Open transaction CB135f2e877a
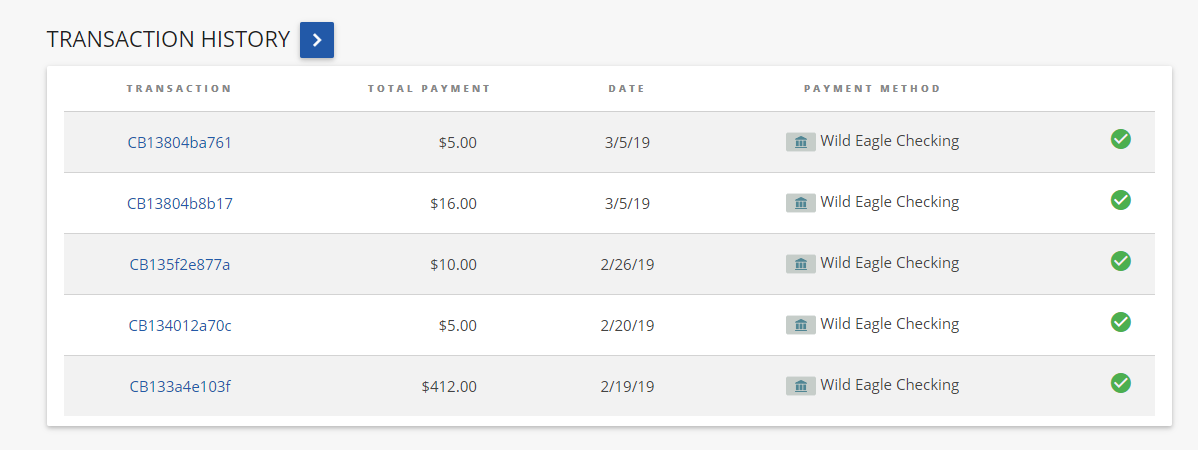The height and width of the screenshot is (450, 1198). point(180,264)
